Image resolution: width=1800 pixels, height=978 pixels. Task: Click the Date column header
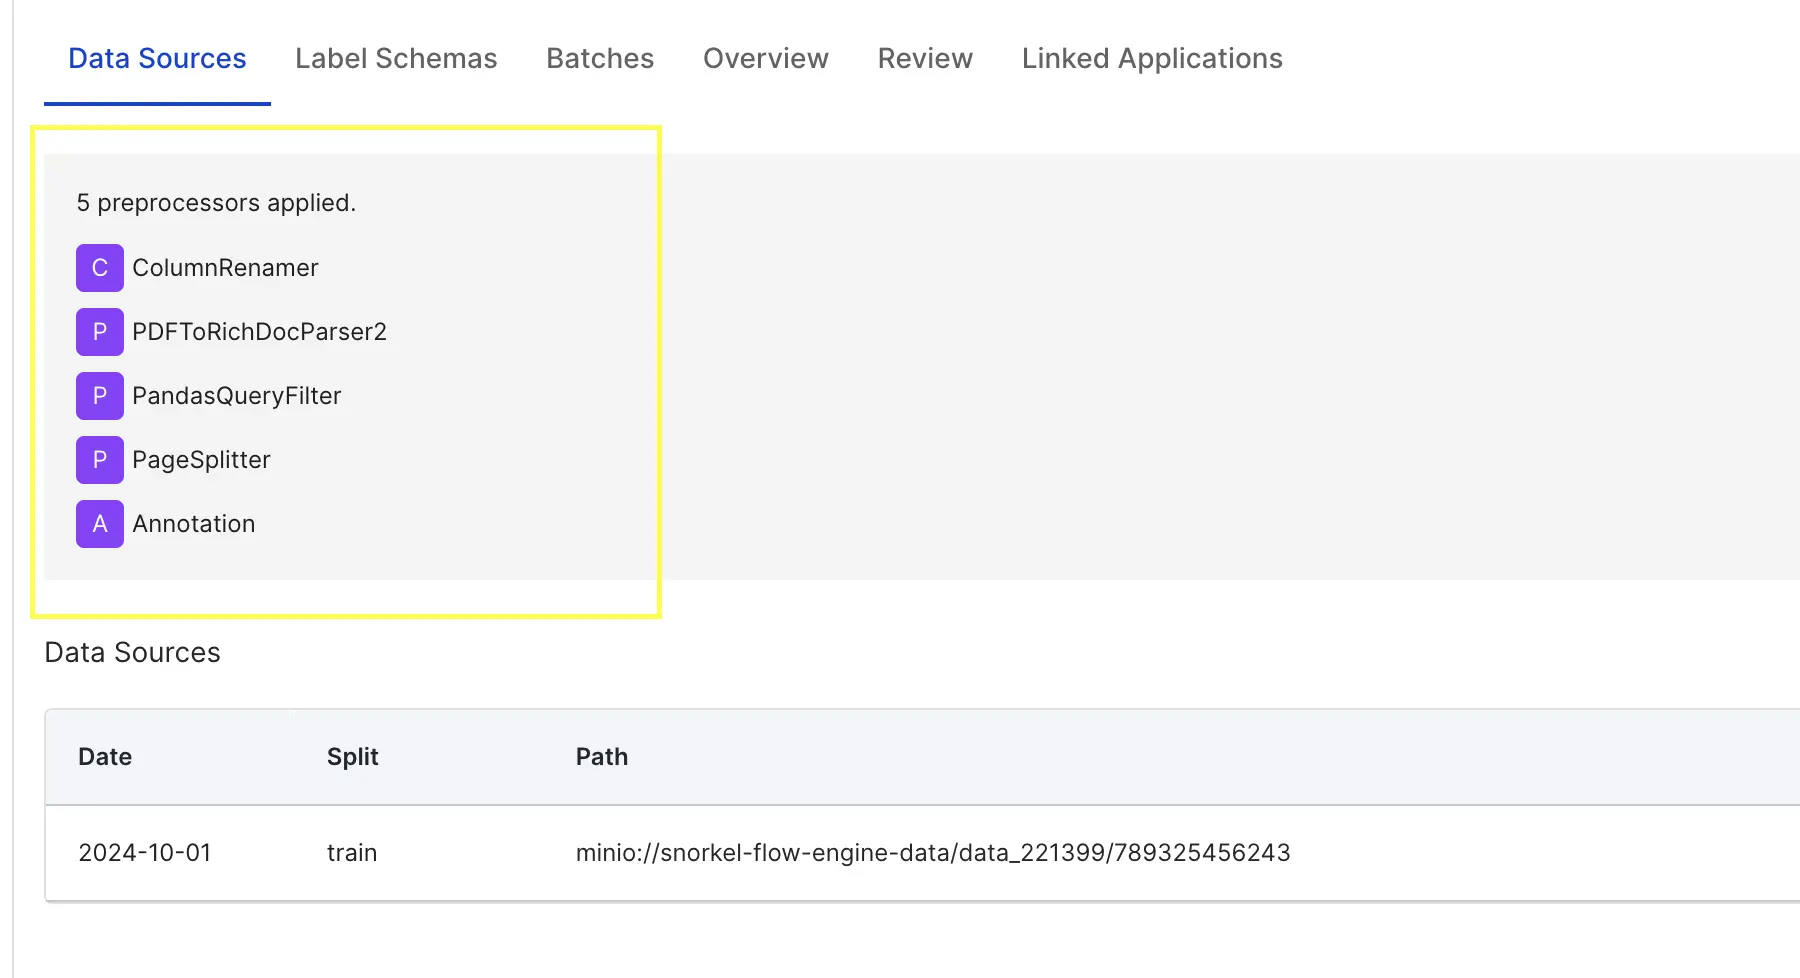coord(105,757)
